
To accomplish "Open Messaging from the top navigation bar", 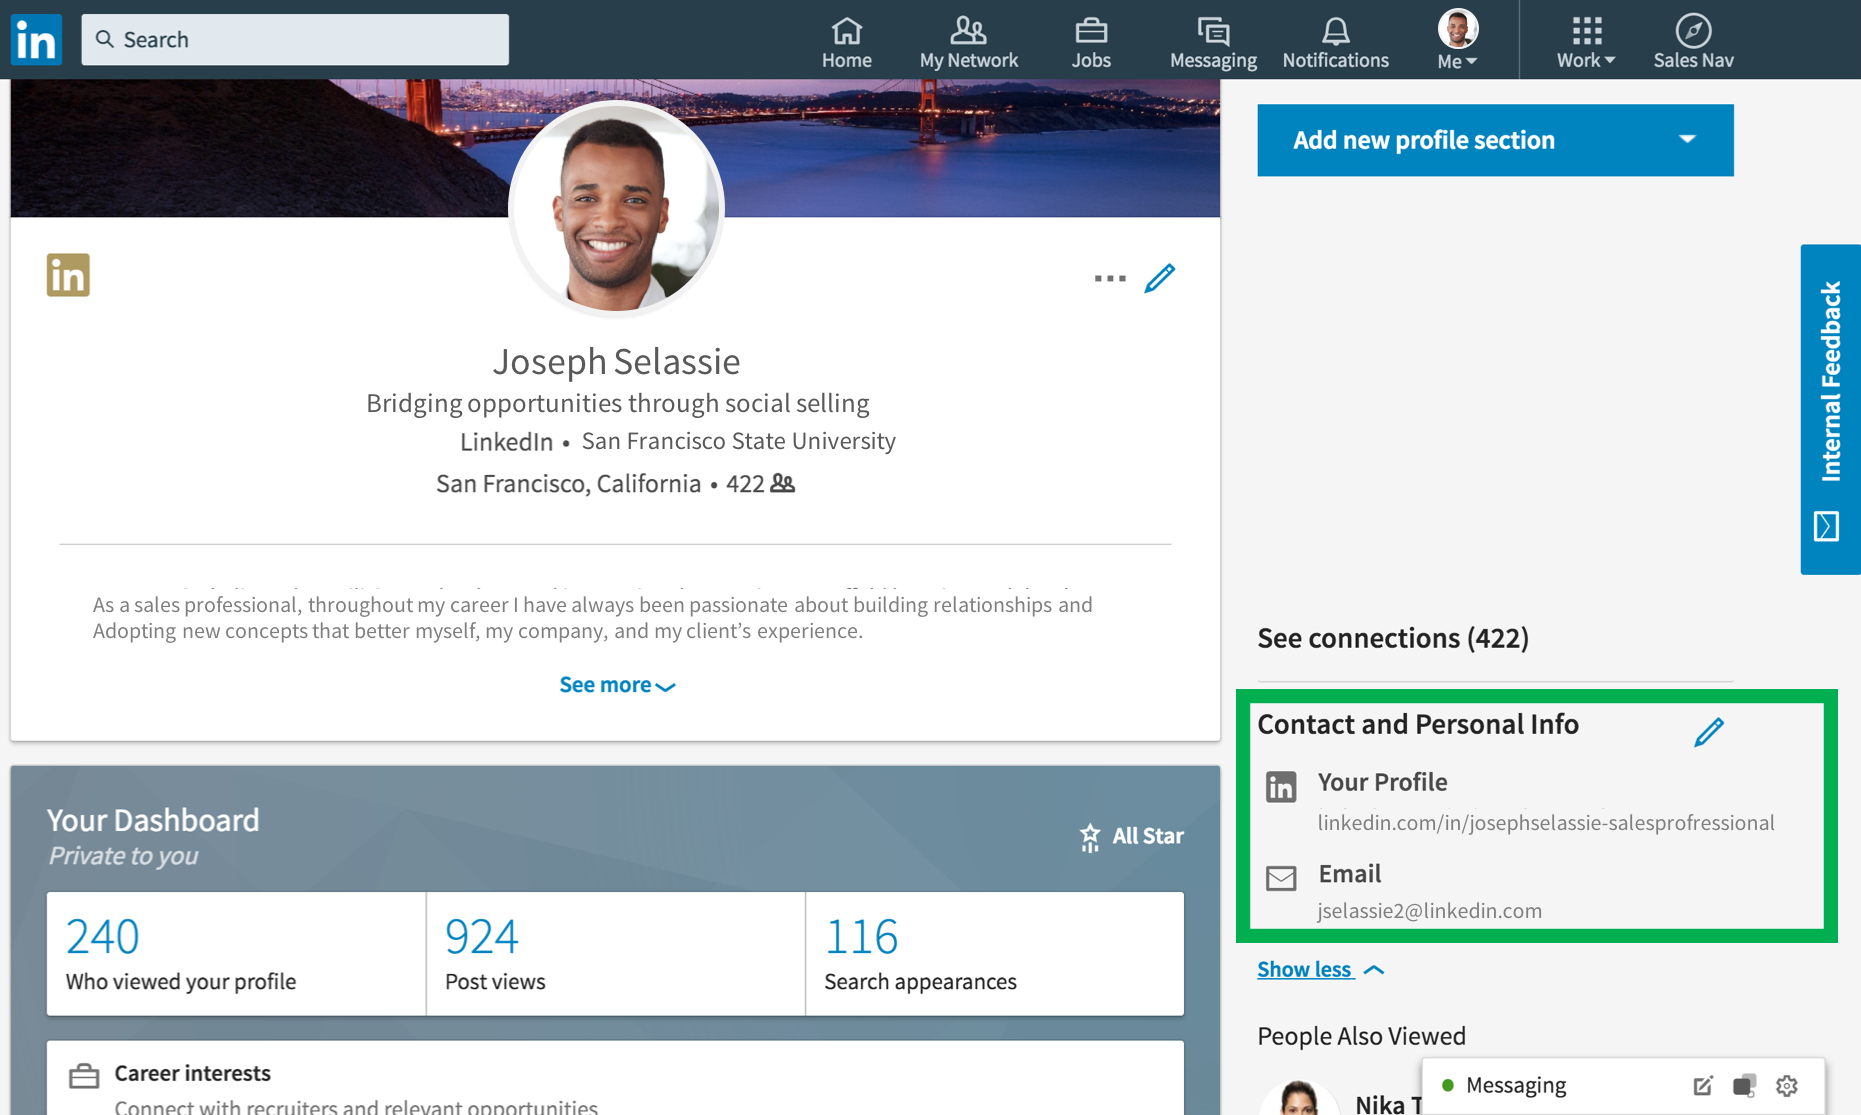I will point(1213,43).
